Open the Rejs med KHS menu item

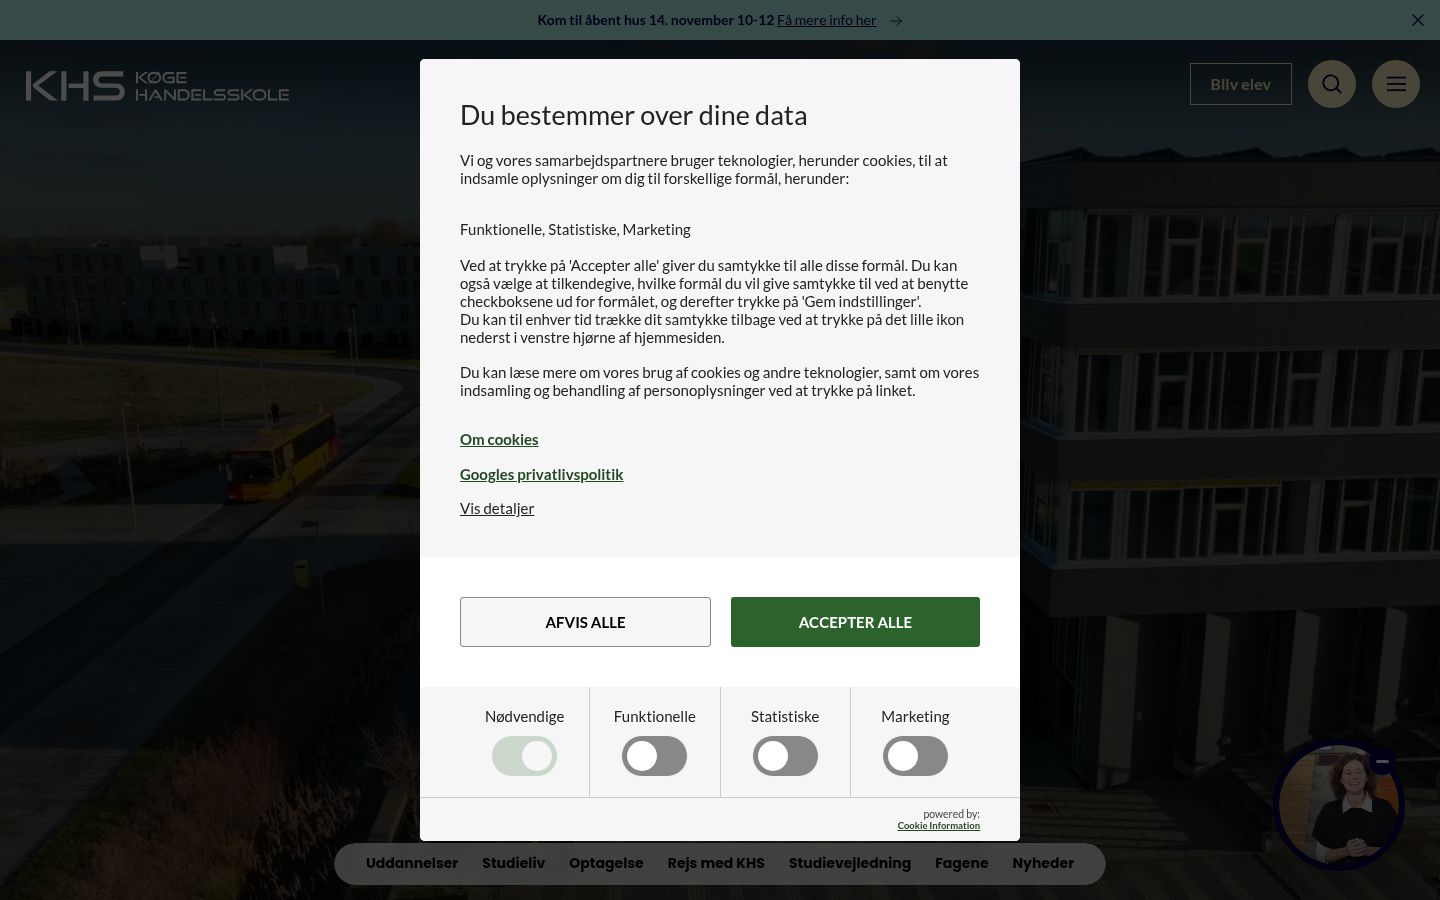716,863
